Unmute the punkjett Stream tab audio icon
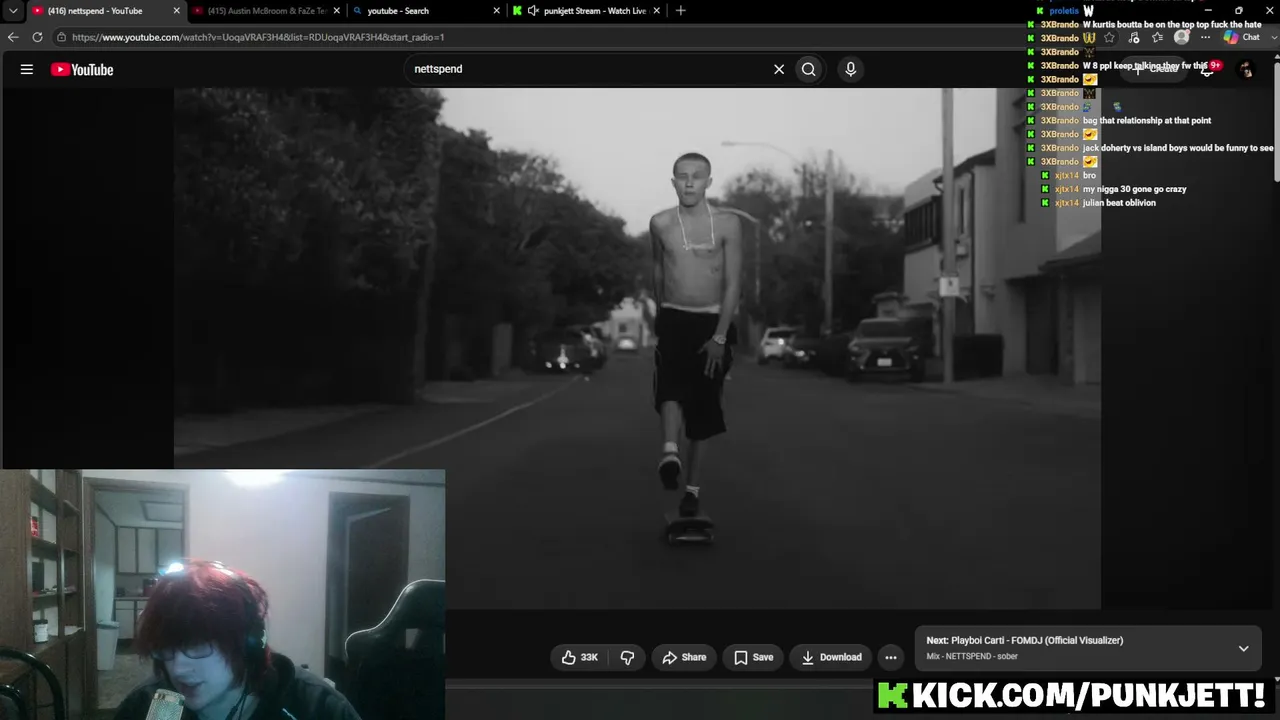 coord(533,11)
